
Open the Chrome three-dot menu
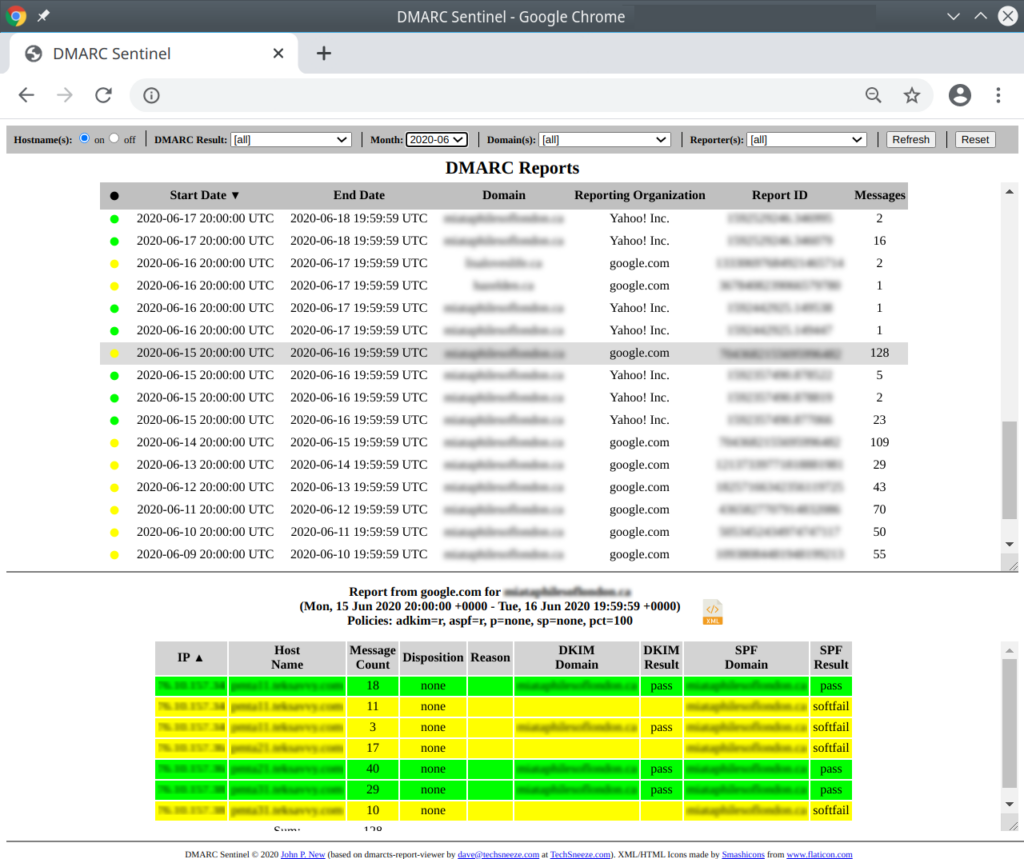tap(998, 95)
